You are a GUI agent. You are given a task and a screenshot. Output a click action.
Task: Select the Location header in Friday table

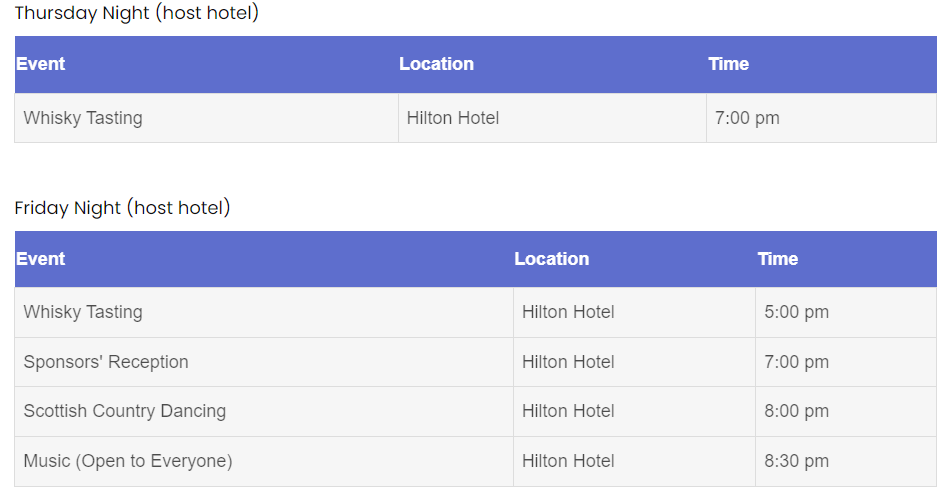pyautogui.click(x=552, y=259)
